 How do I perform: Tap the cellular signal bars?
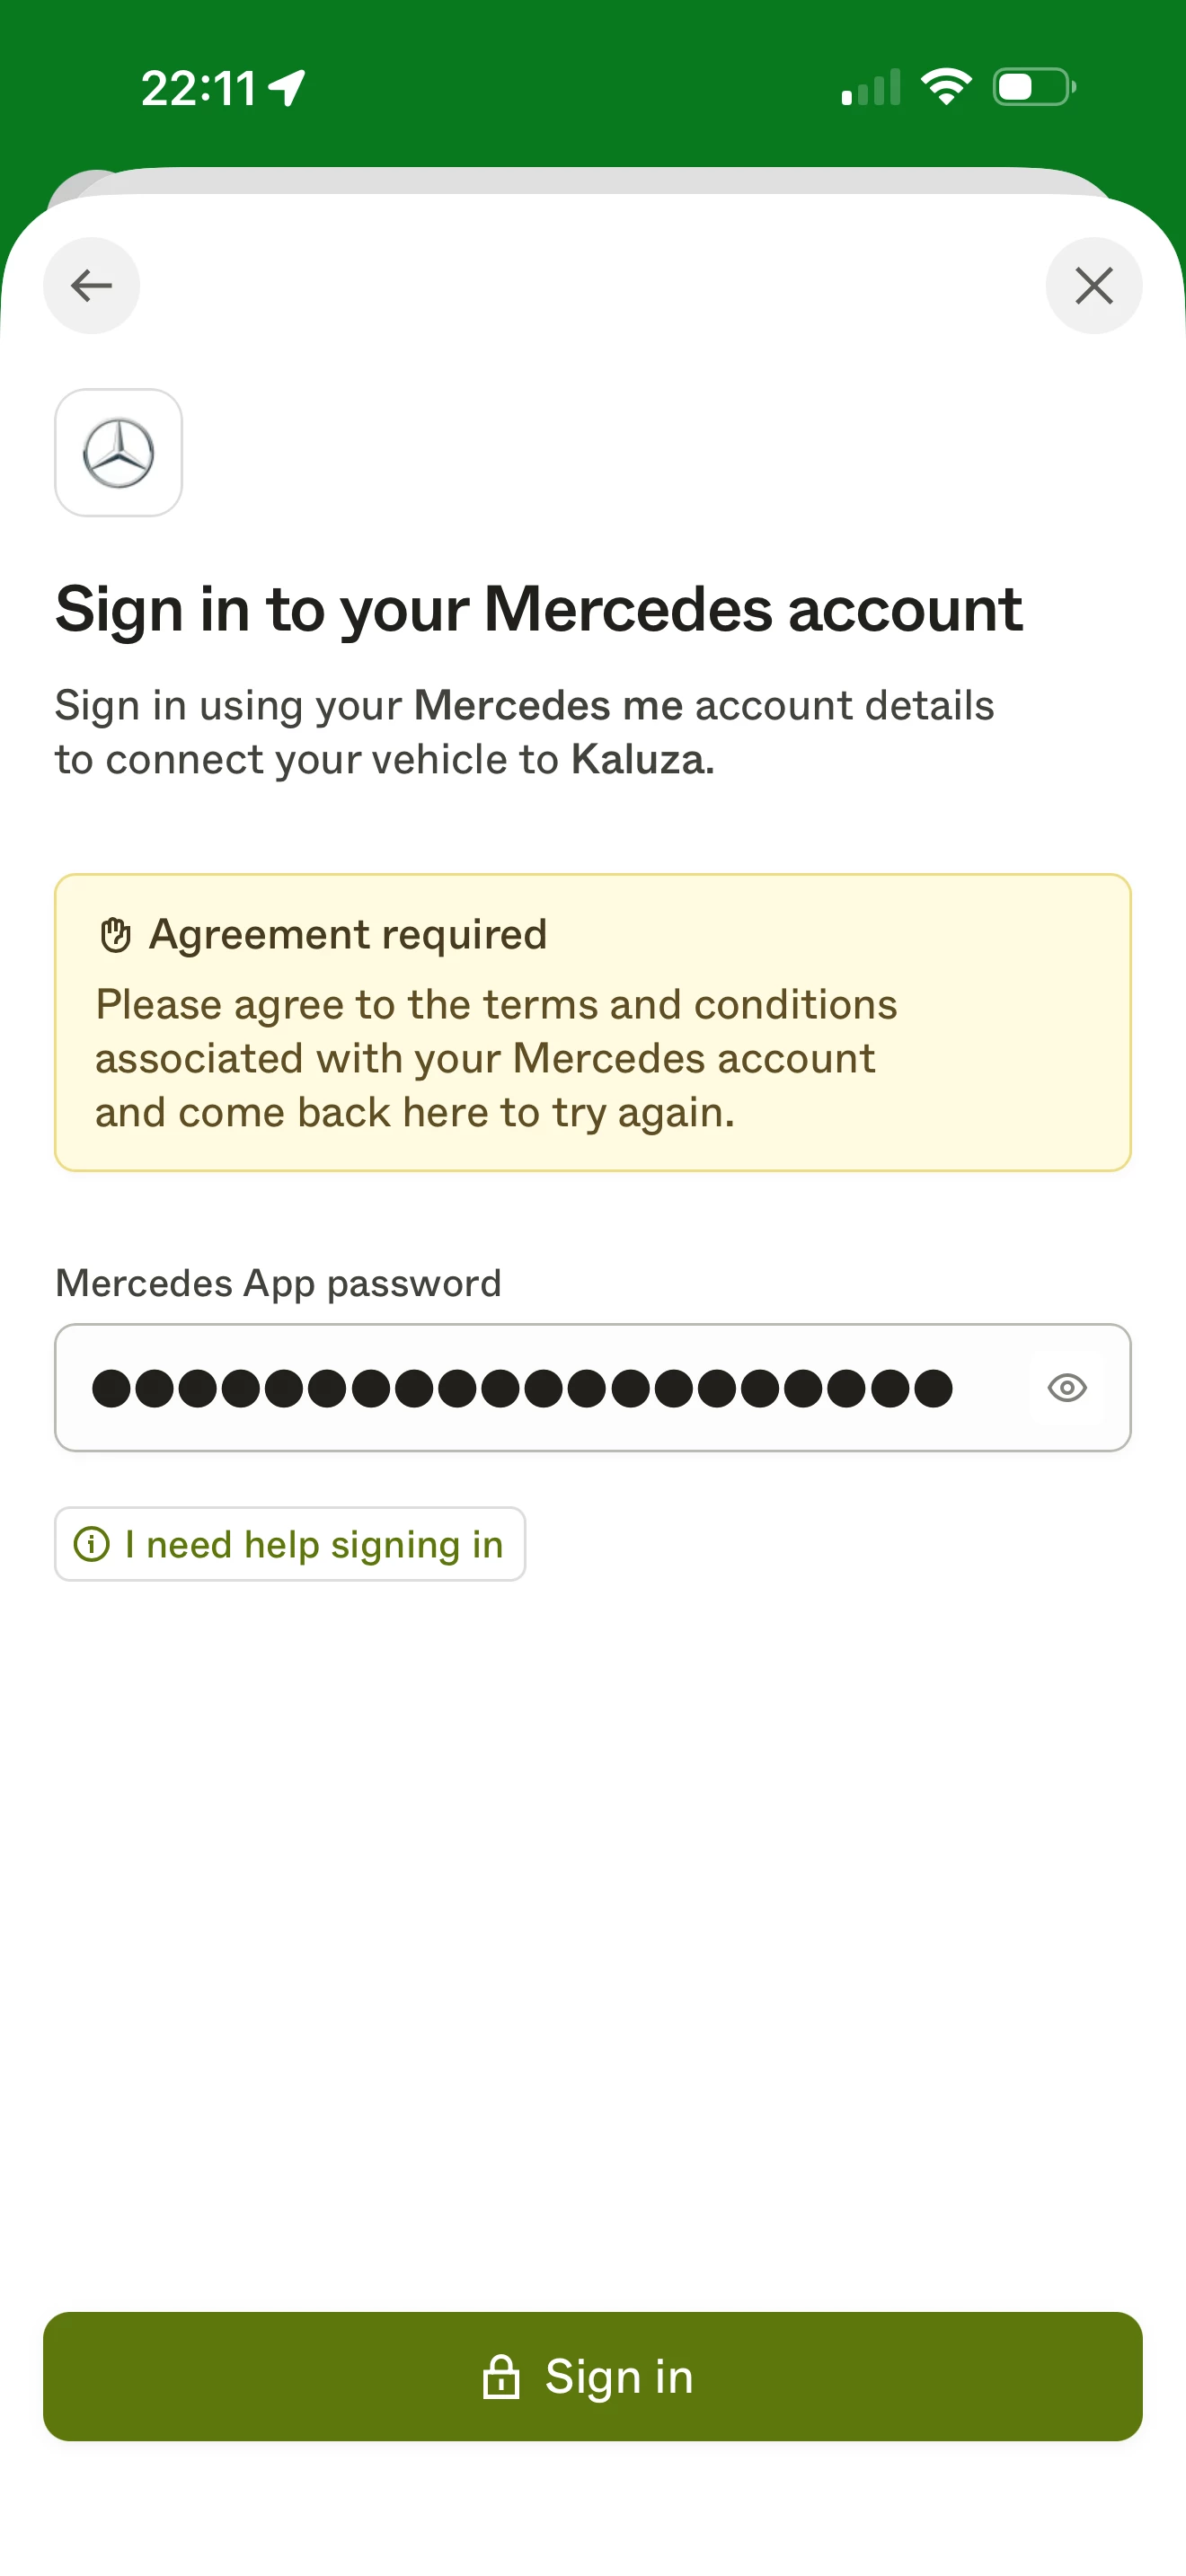click(x=871, y=87)
